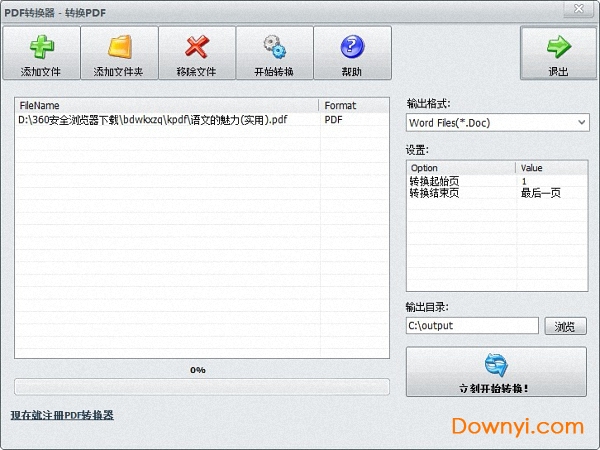Click the Format column header
This screenshot has width=600, height=450.
(x=354, y=105)
